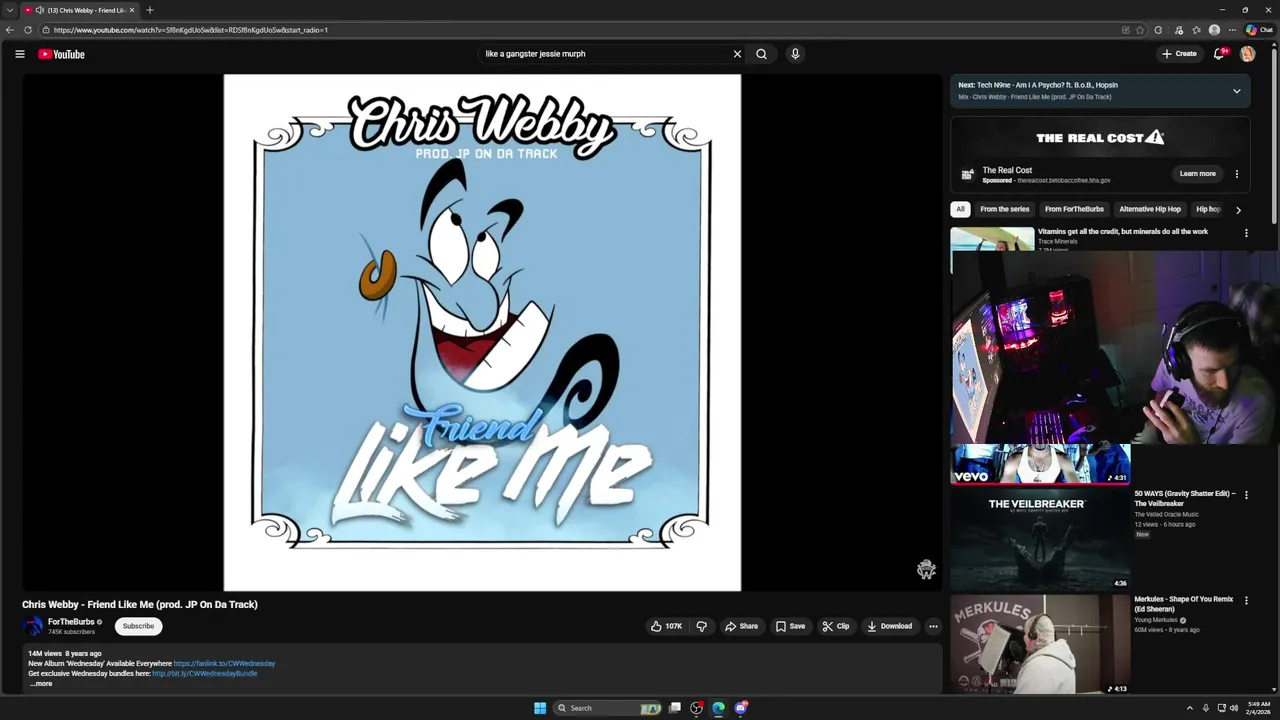Screen dimensions: 1280x720
Task: Start voice search with the microphone
Action: point(795,54)
